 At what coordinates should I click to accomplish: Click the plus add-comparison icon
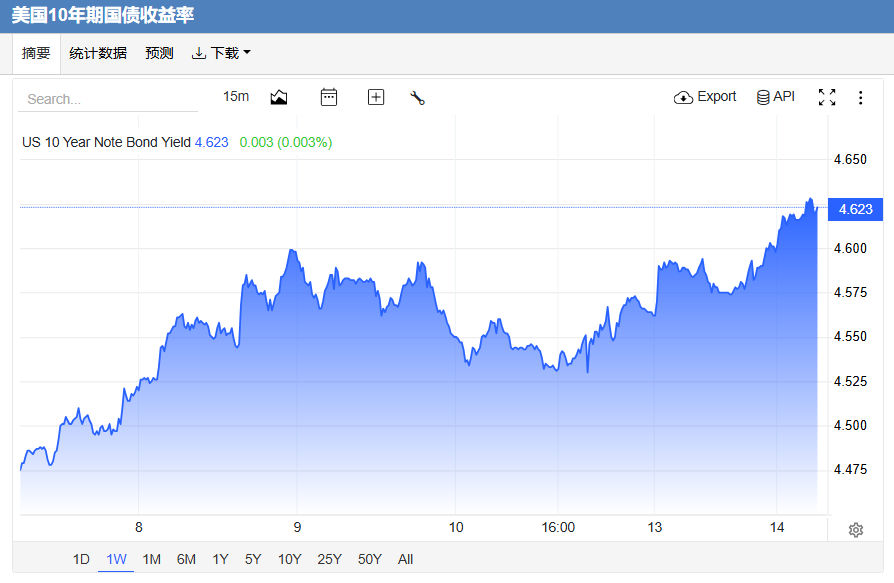tap(376, 97)
